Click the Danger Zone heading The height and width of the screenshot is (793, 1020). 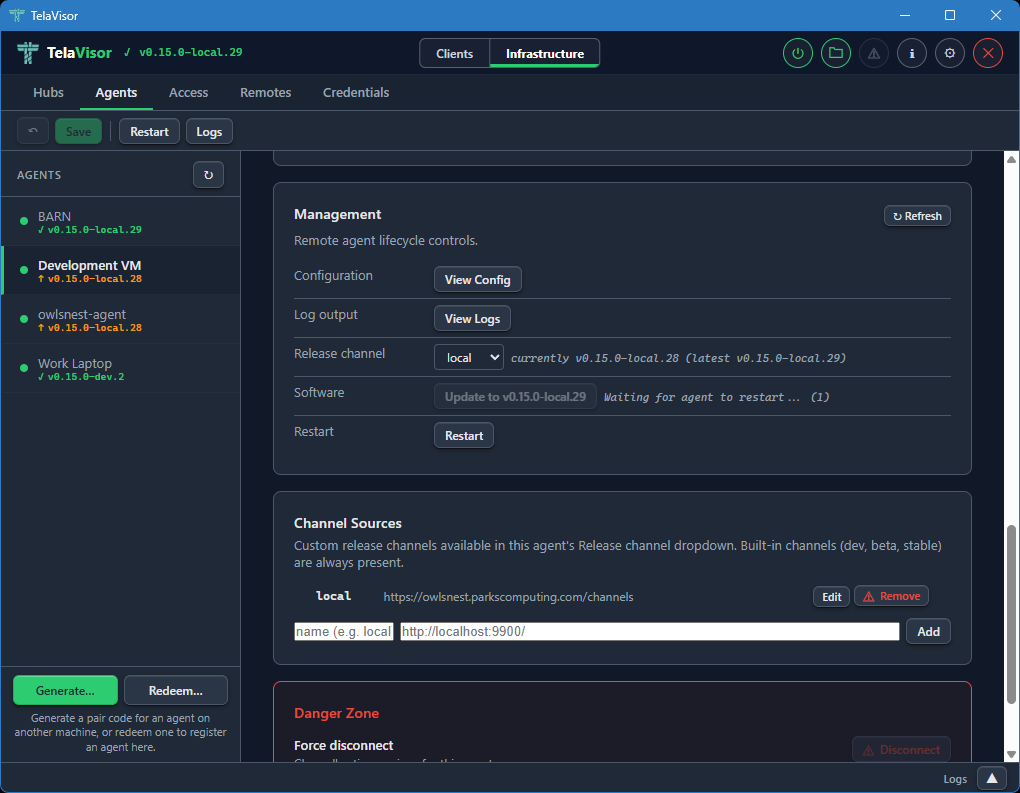[x=336, y=713]
